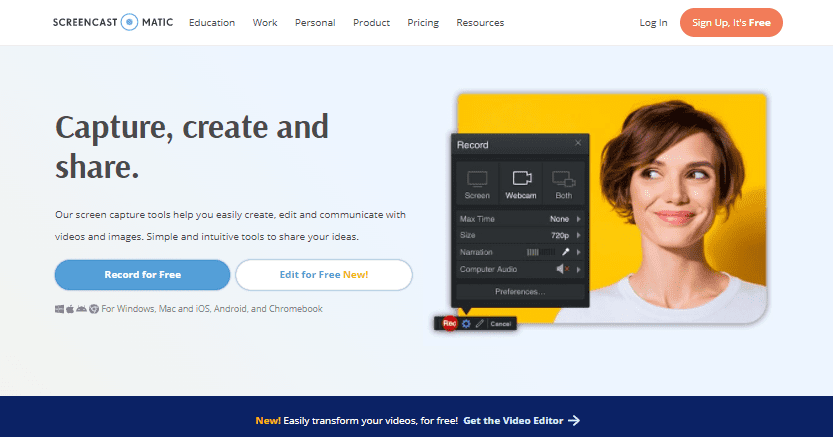Click the Capture, create and share heading
Viewport: 833px width, 437px height.
click(x=192, y=146)
